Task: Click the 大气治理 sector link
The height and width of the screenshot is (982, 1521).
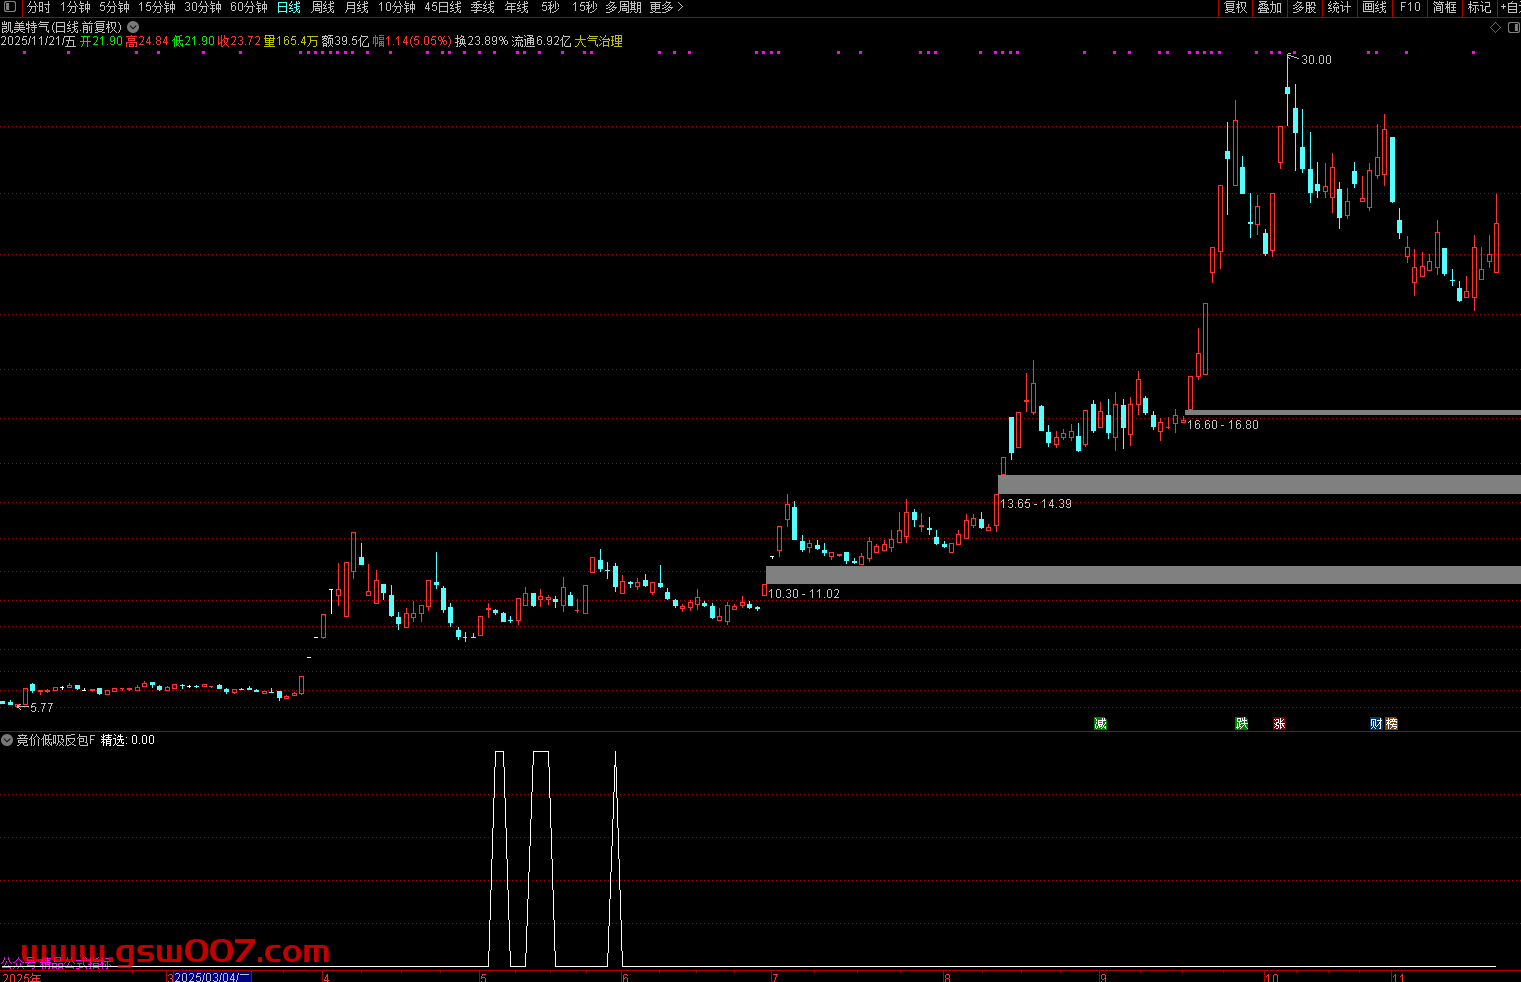Action: coord(598,41)
